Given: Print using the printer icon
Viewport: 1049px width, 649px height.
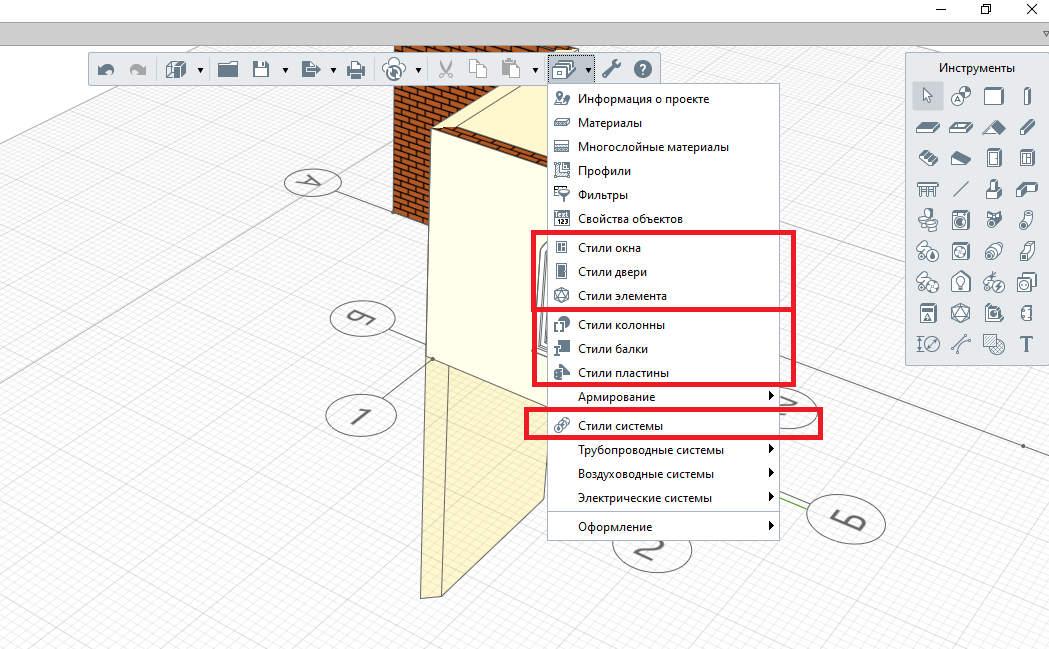Looking at the screenshot, I should [x=356, y=70].
